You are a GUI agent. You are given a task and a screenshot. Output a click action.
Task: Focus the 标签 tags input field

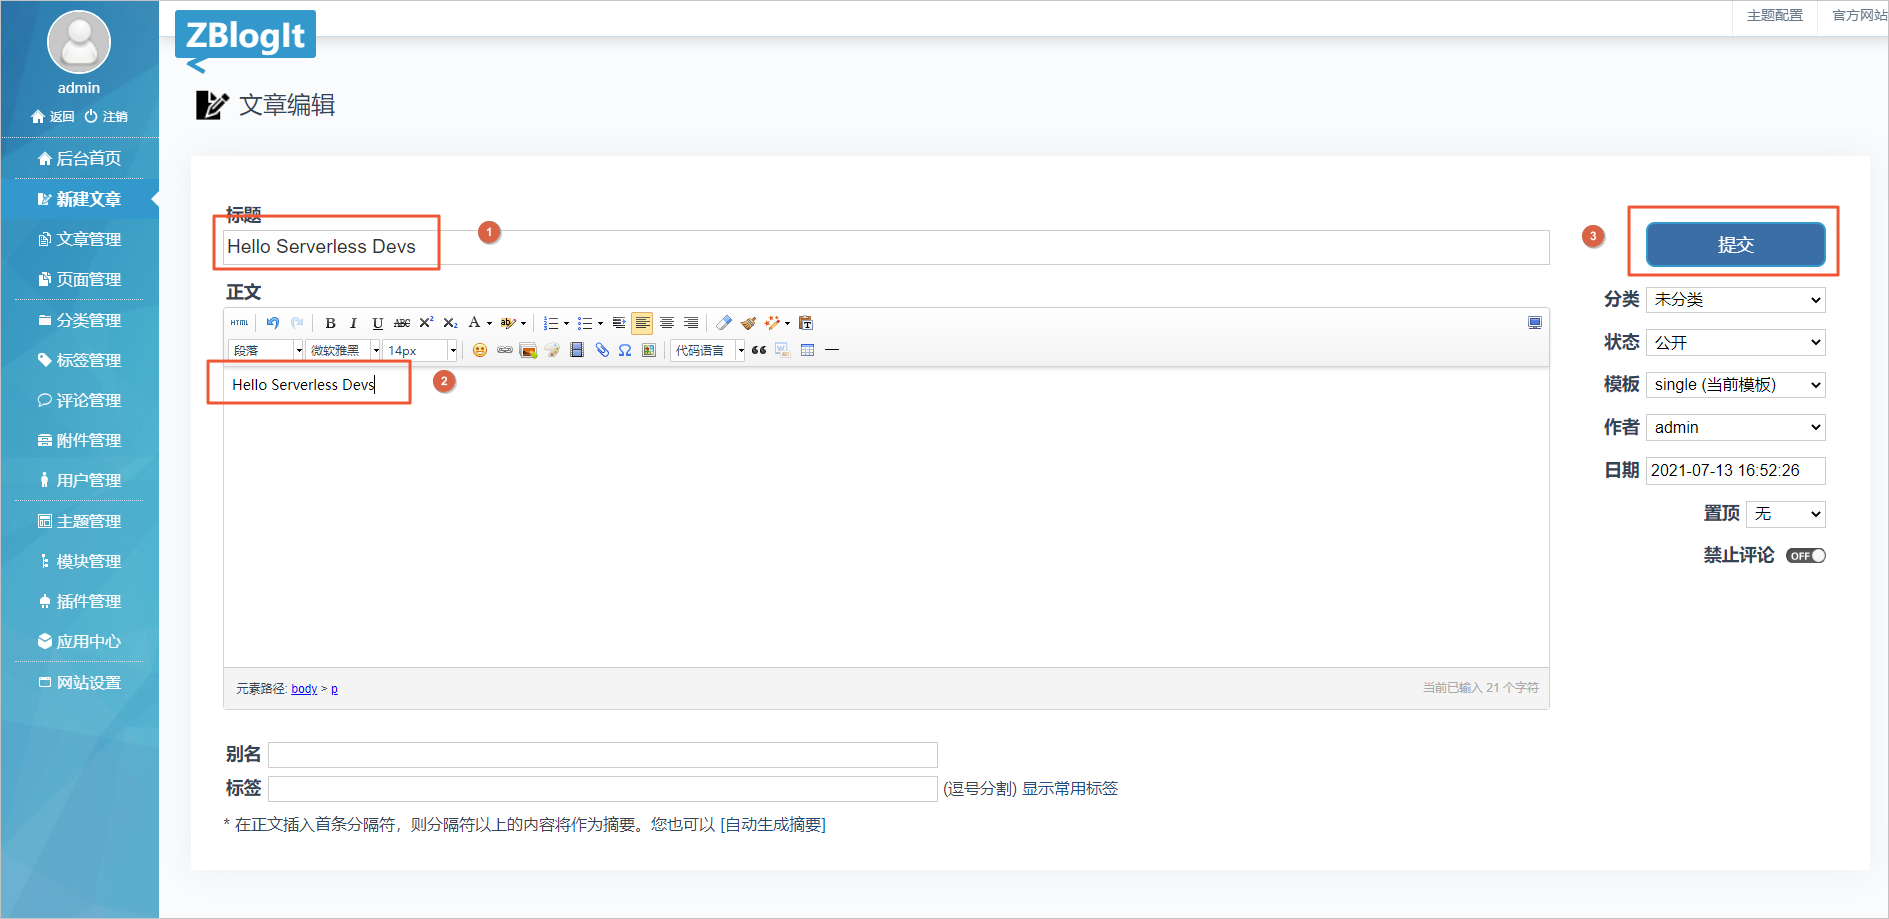pos(603,789)
